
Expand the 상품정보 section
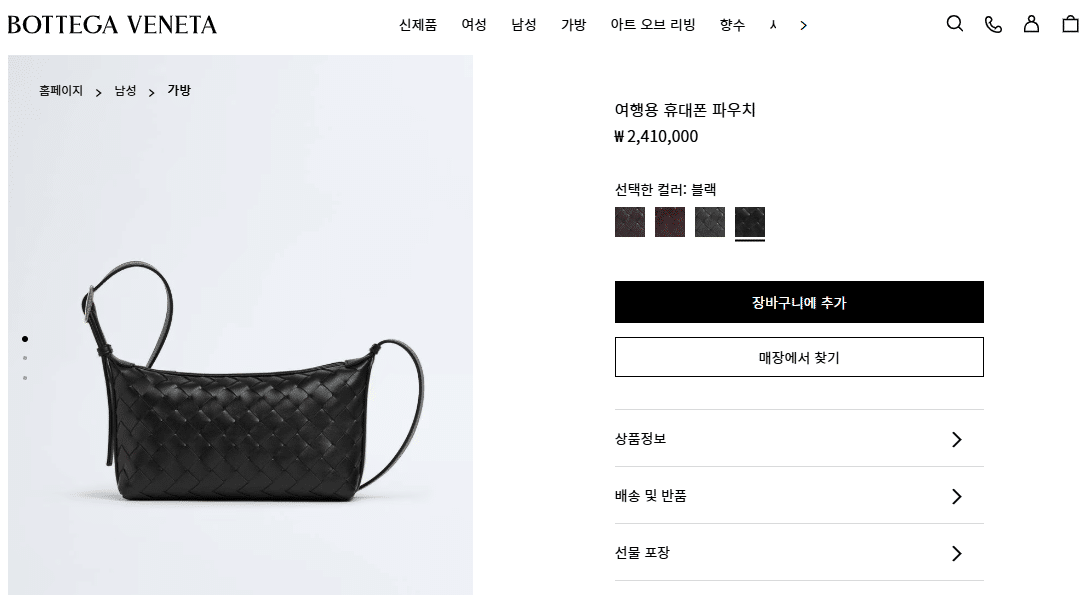799,439
